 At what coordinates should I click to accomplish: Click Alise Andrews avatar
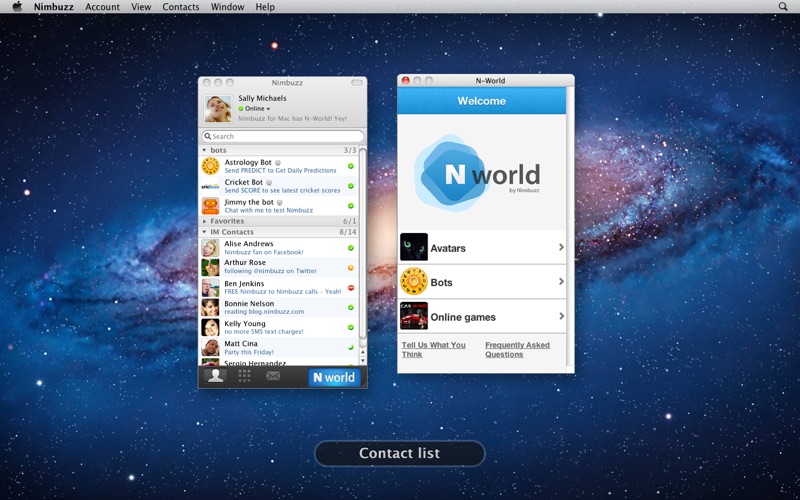click(210, 248)
